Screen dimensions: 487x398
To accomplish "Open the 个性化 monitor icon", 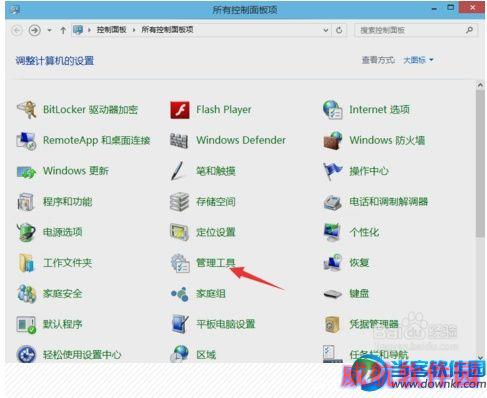I will (332, 232).
